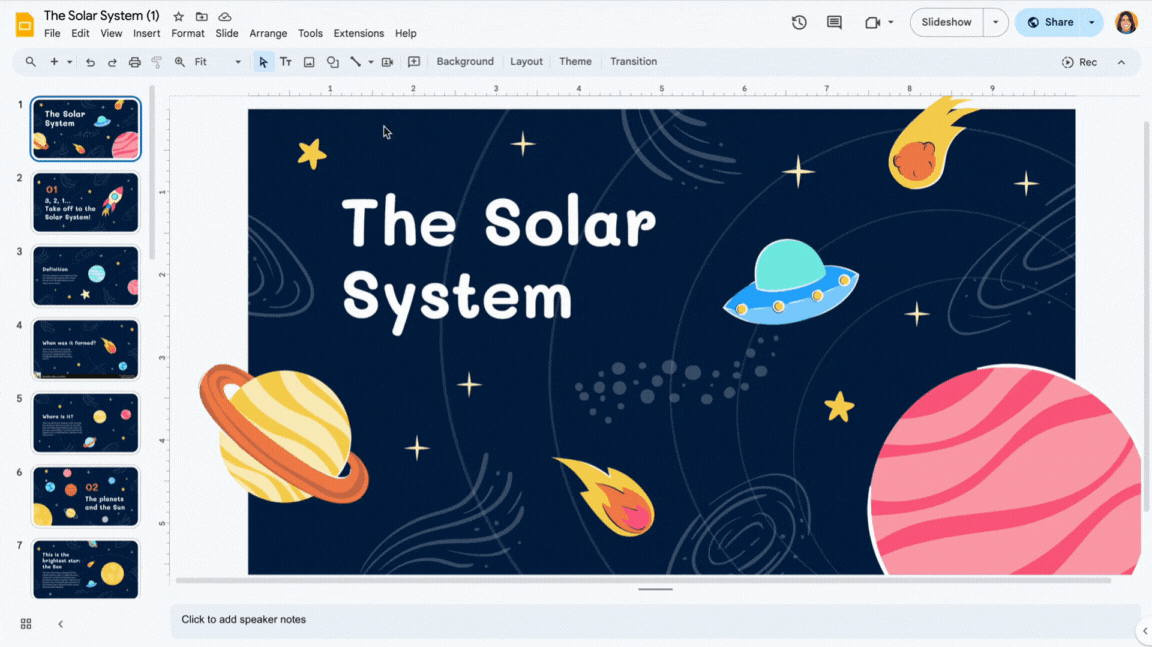This screenshot has height=647, width=1152.
Task: Search the menus with magnifier icon
Action: coord(30,62)
